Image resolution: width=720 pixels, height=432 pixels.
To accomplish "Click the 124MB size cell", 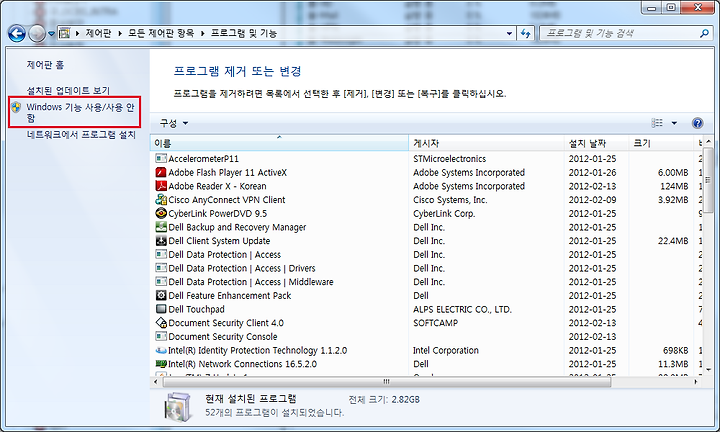I will (x=674, y=186).
